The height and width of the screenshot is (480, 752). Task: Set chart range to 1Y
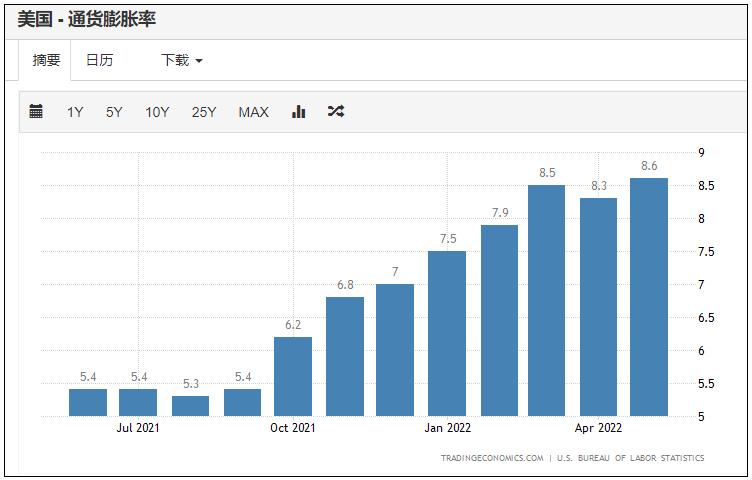pos(75,112)
